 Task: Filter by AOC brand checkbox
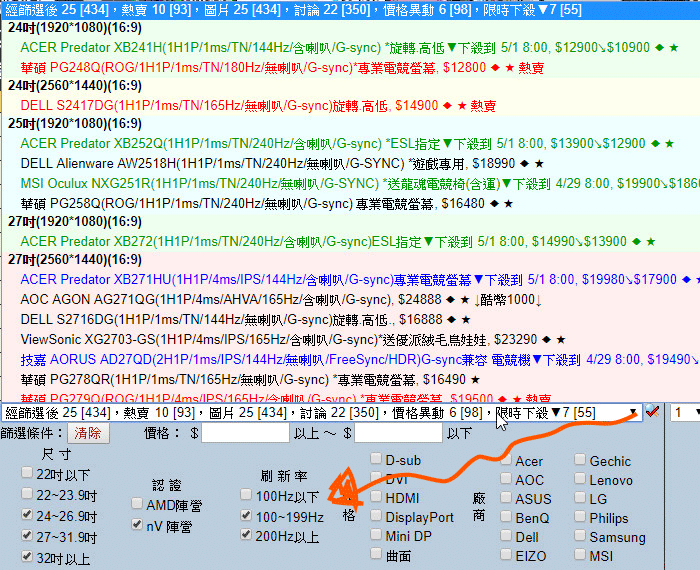coord(506,478)
